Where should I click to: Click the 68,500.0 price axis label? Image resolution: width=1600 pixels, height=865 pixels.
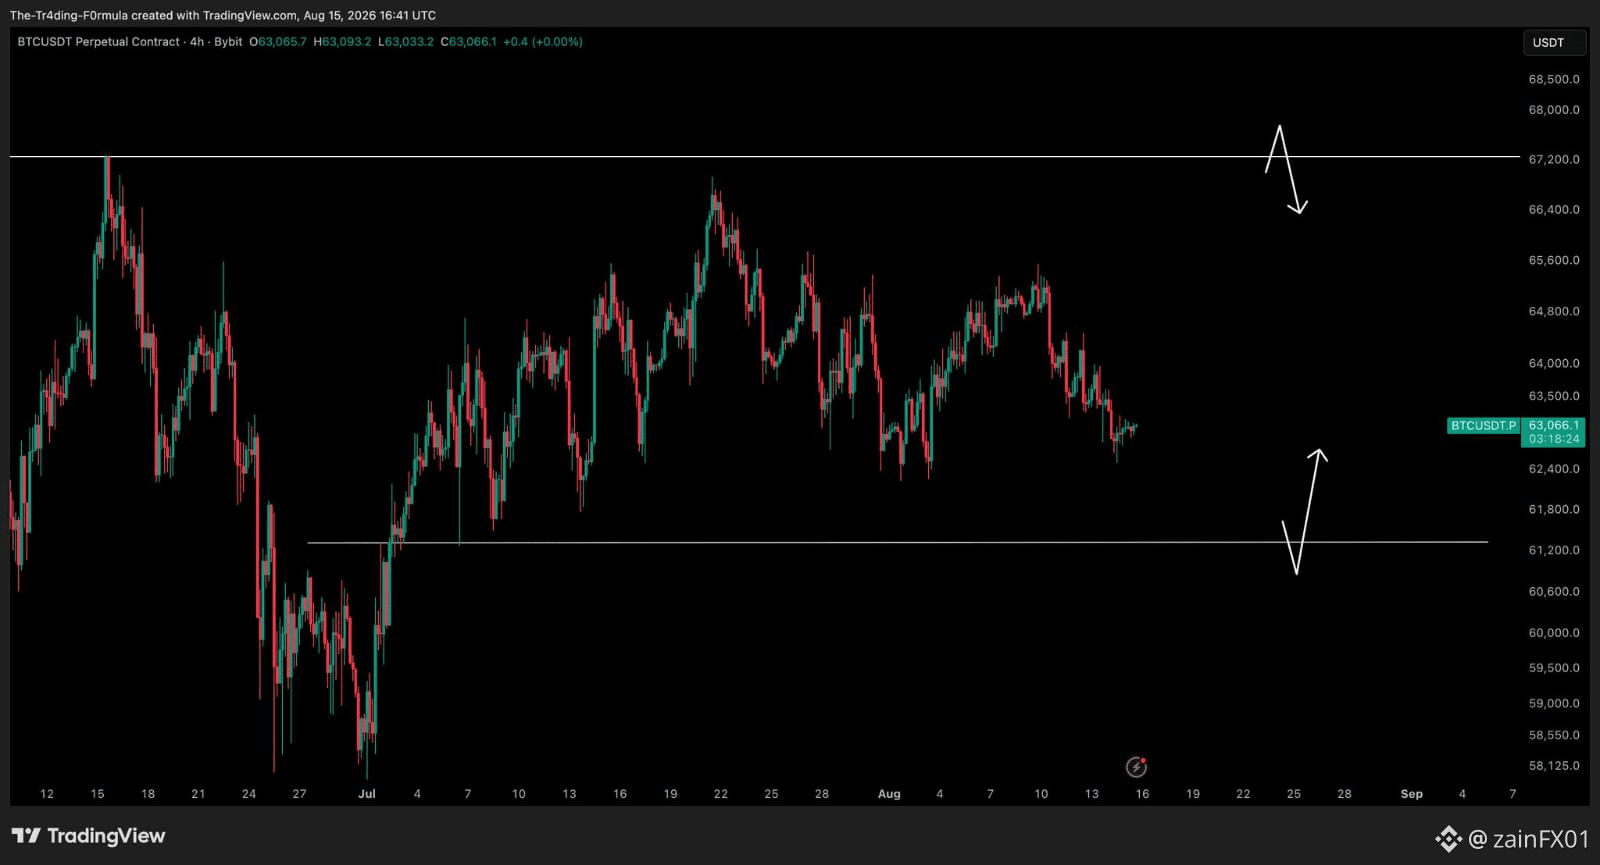pos(1554,79)
